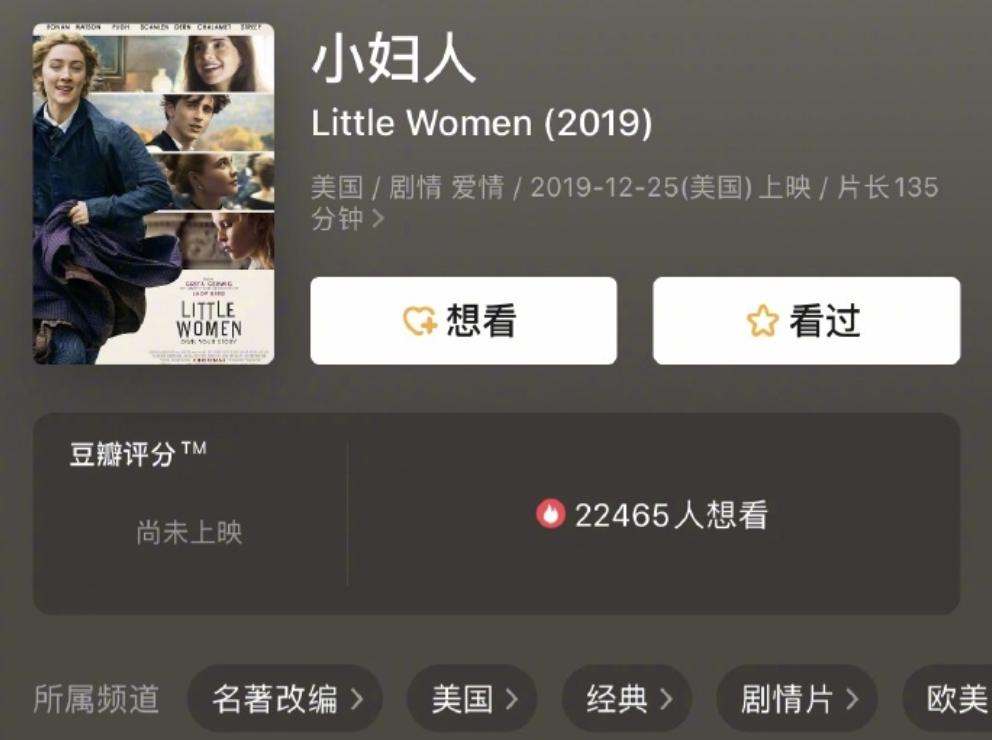Open the 经典 channel chevron
Image resolution: width=992 pixels, height=740 pixels.
click(x=666, y=699)
